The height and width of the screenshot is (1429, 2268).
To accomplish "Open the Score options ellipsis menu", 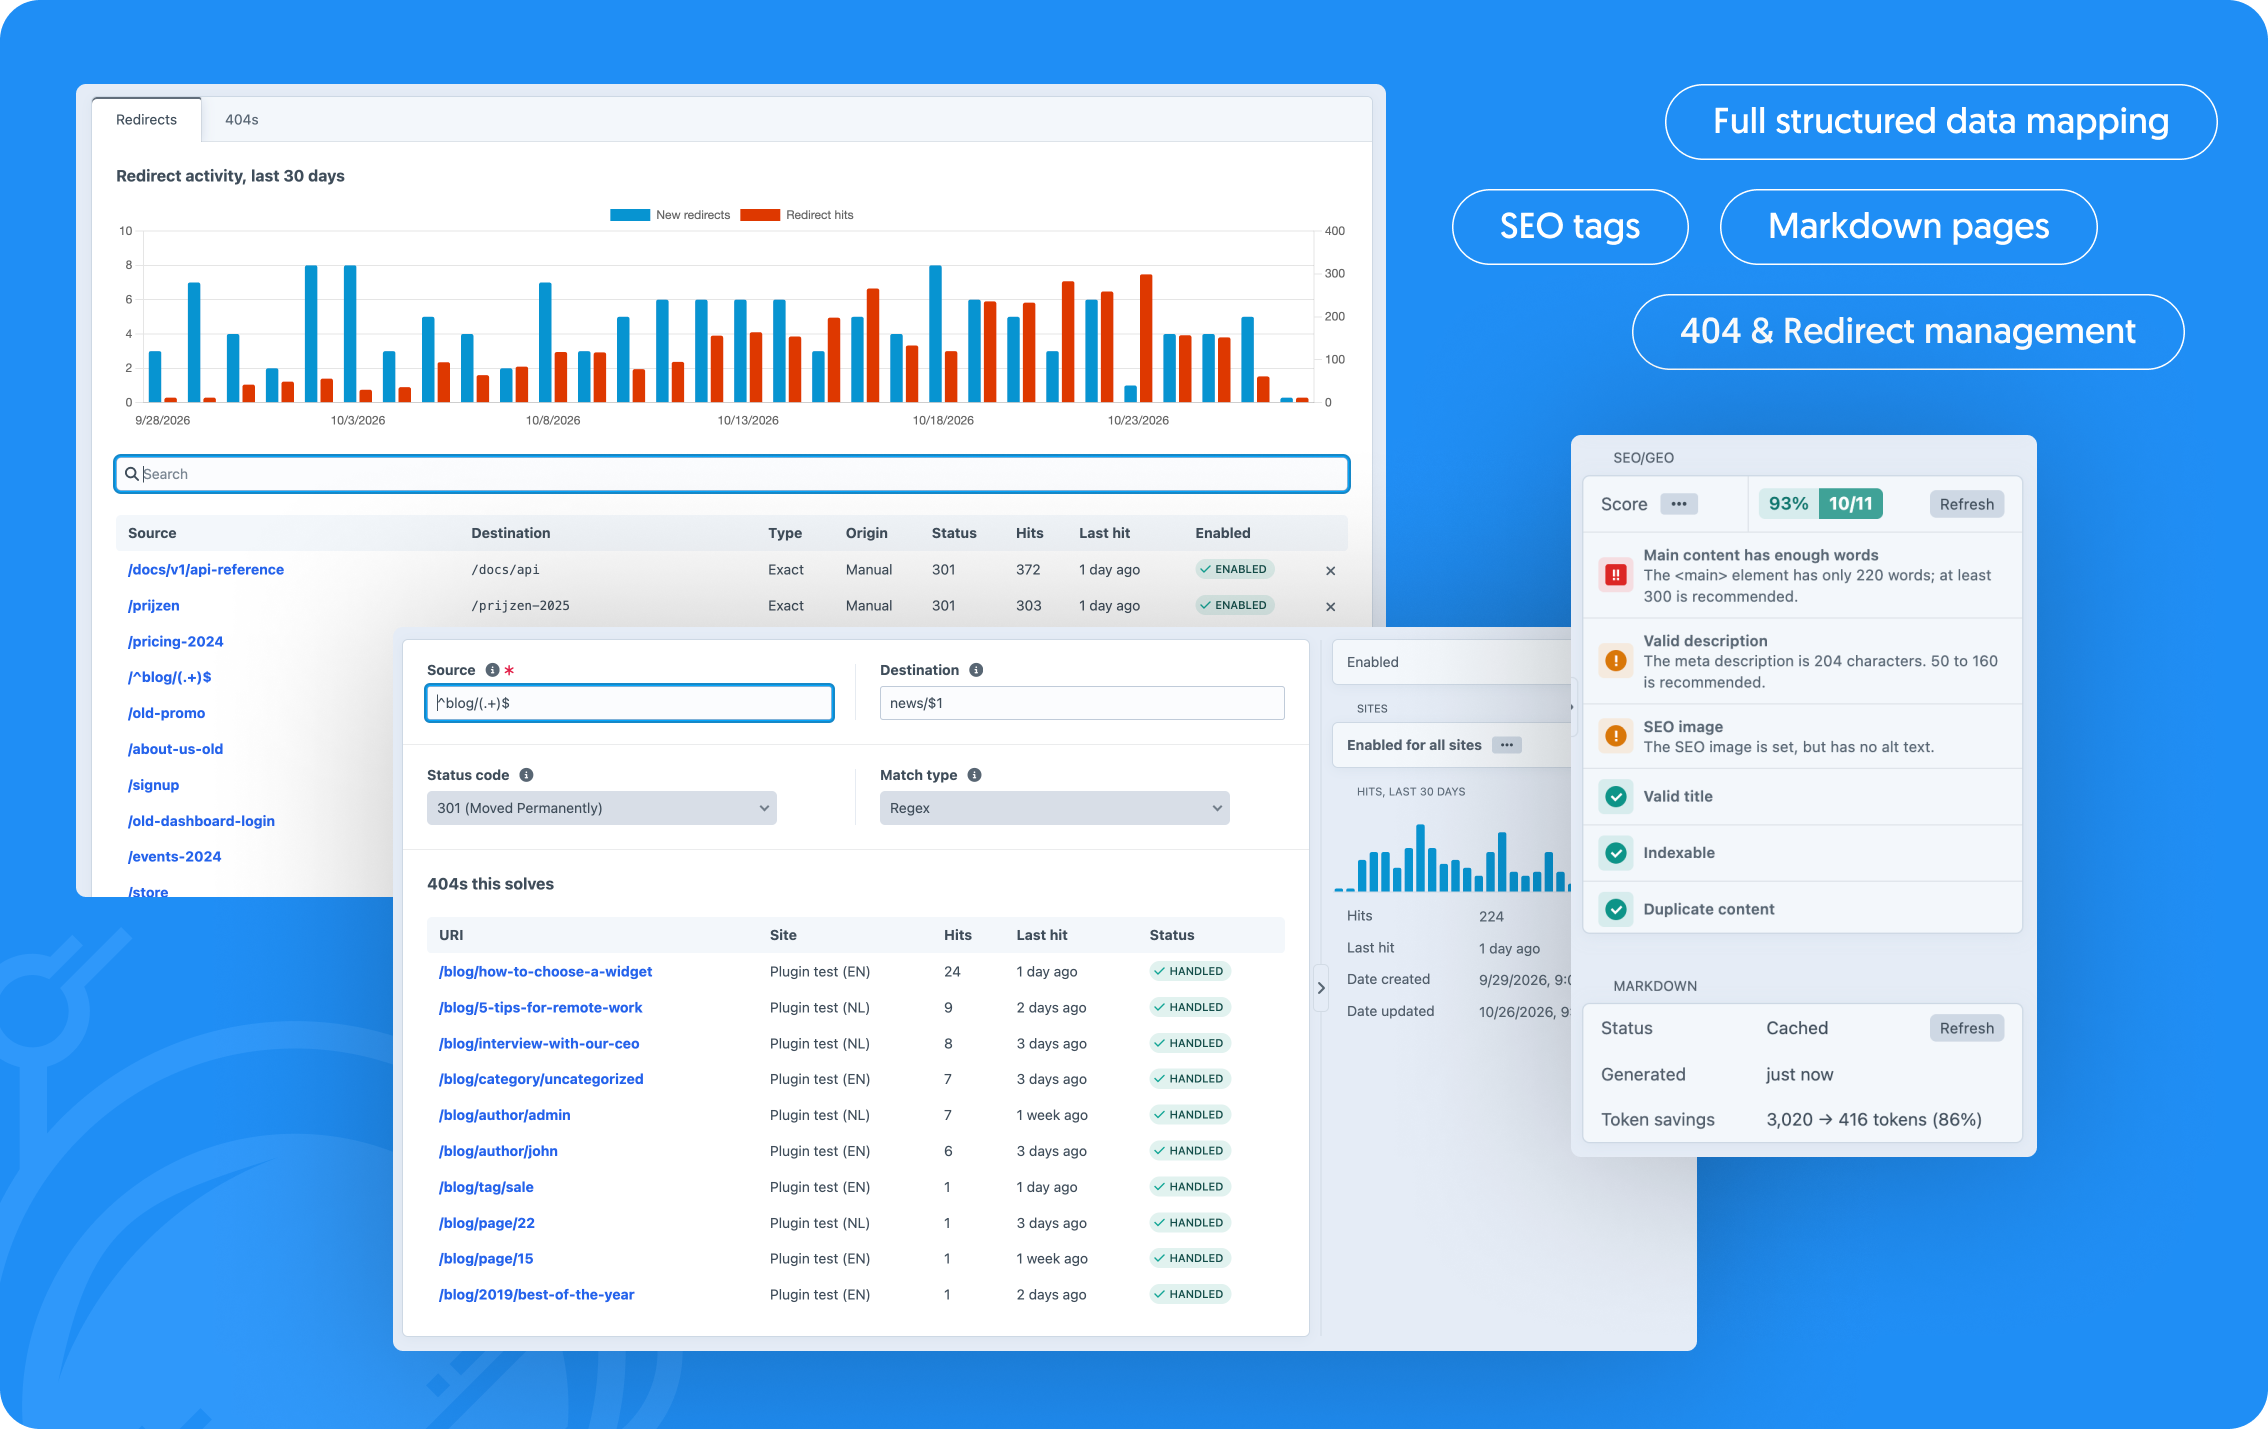I will (x=1679, y=504).
